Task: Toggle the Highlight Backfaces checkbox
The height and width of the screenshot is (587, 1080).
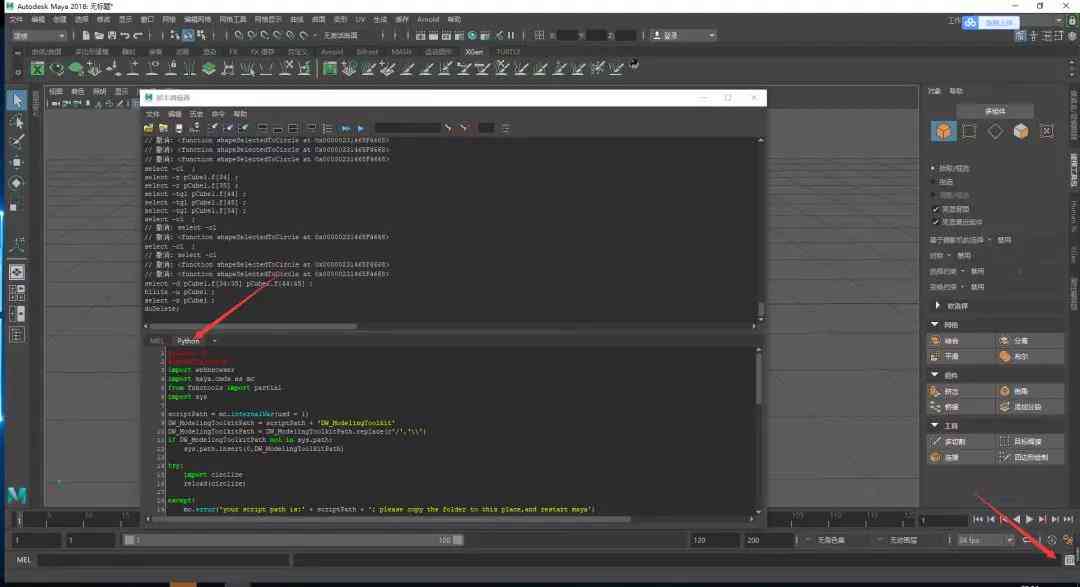Action: 935,209
